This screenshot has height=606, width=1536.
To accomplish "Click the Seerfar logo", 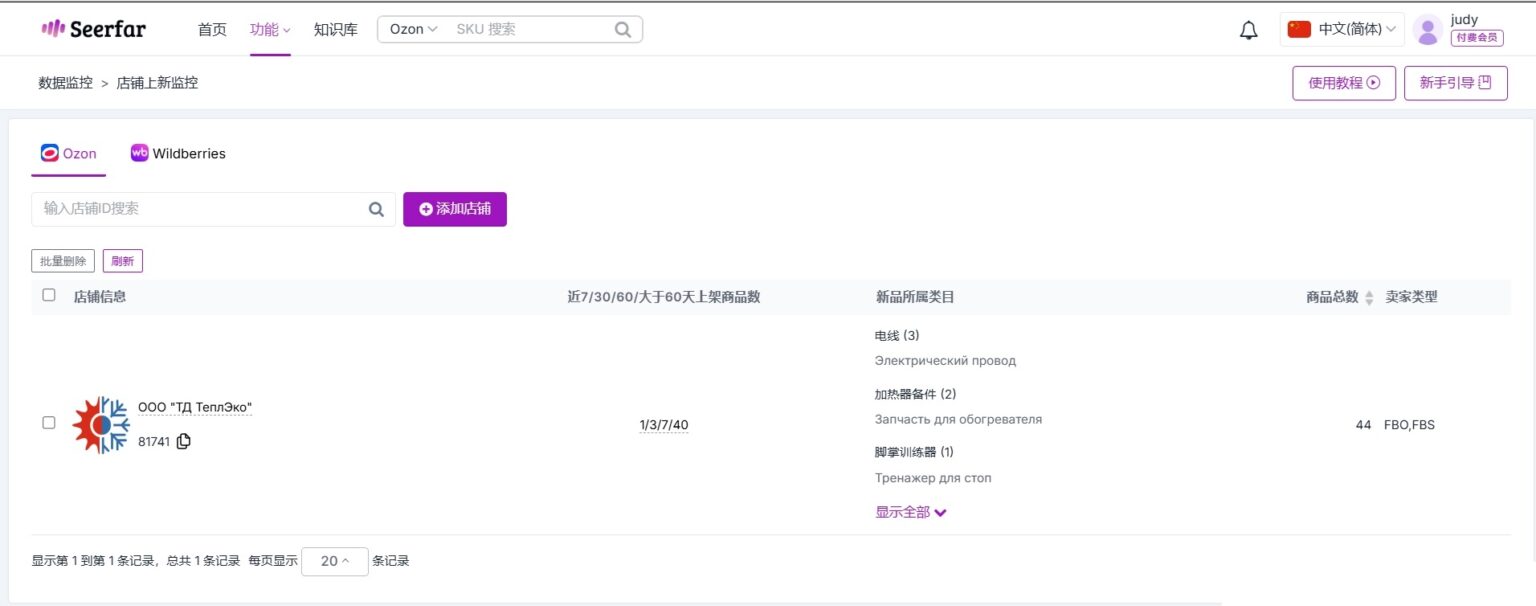I will click(x=93, y=29).
